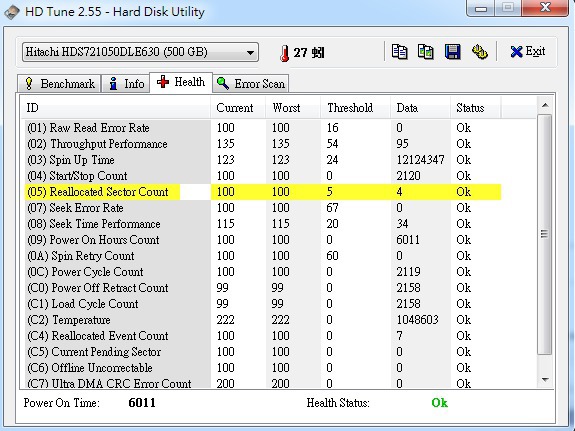Click the Health Status label
The height and width of the screenshot is (431, 575).
pyautogui.click(x=338, y=403)
